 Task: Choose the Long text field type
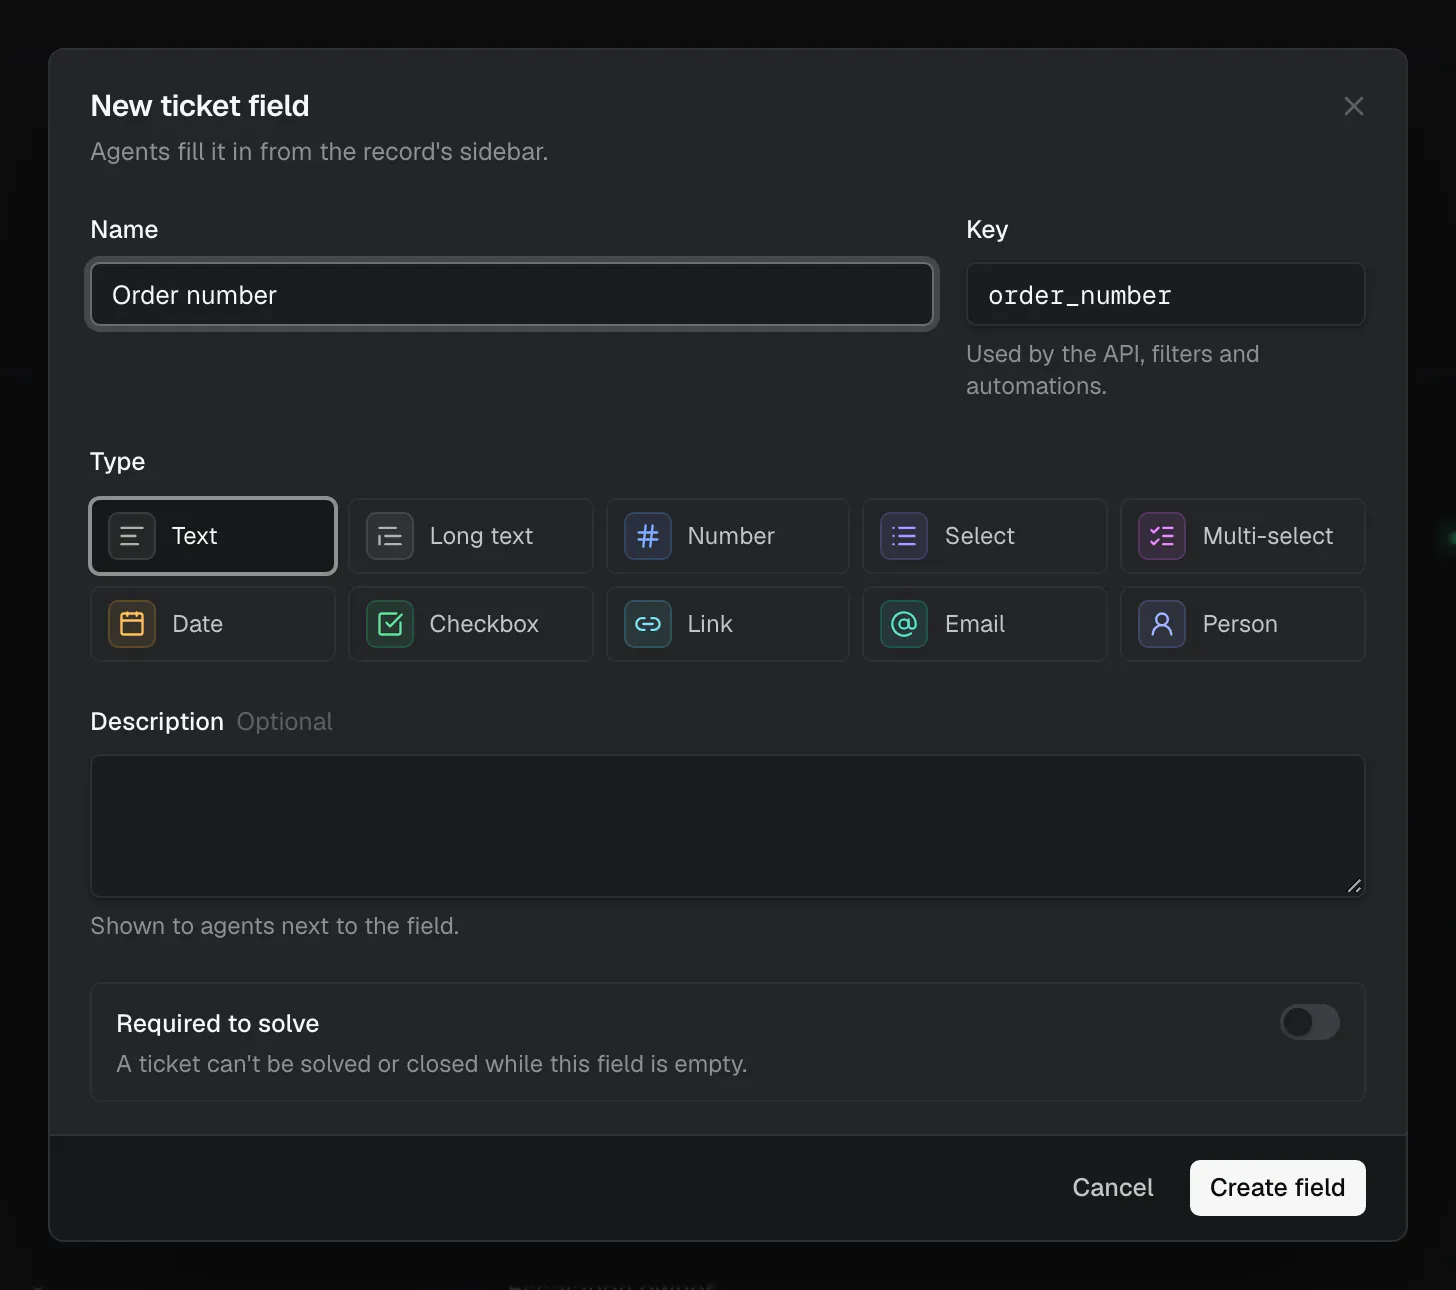tap(470, 536)
